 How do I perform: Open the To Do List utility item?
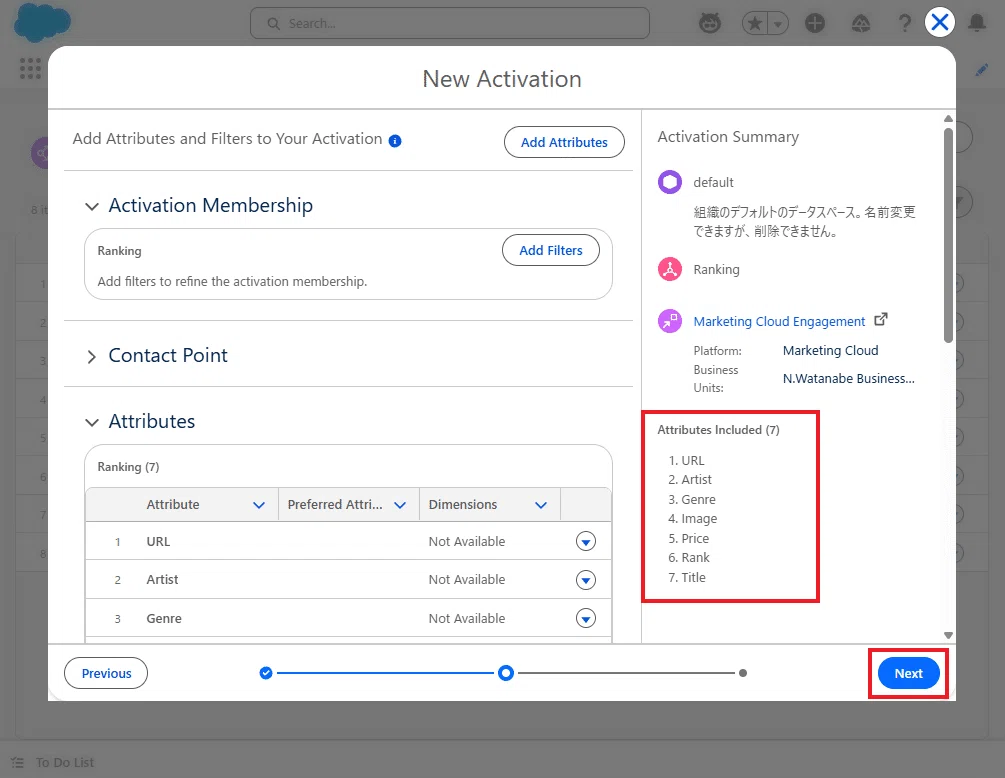click(x=53, y=763)
